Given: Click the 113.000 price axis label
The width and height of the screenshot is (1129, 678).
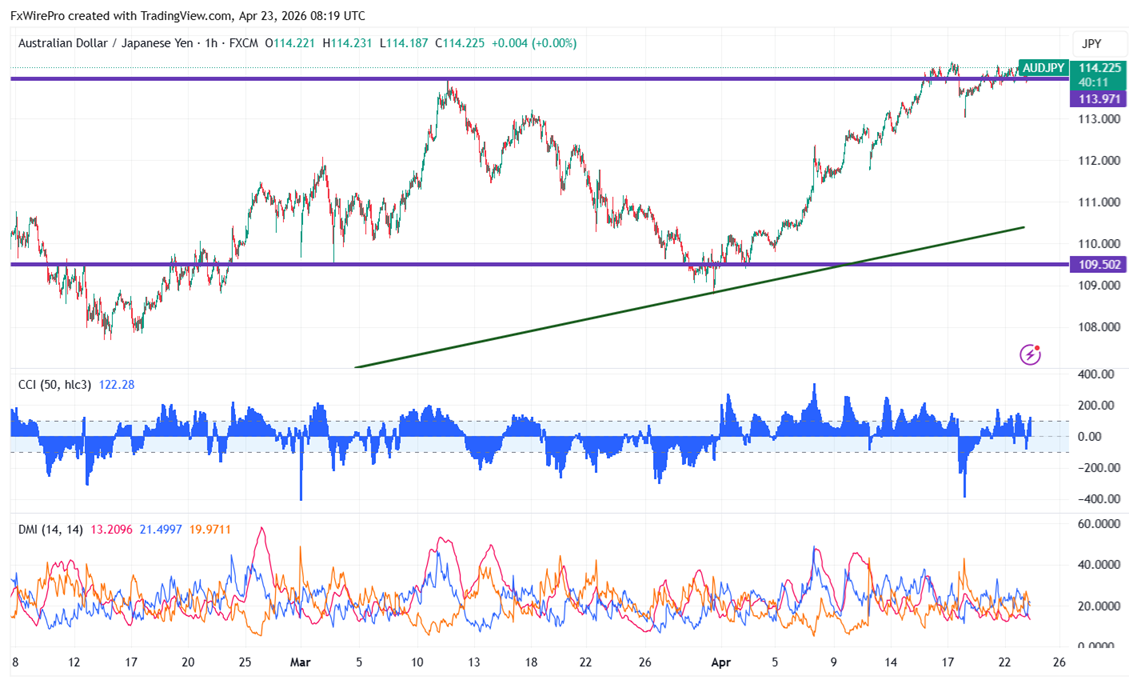Looking at the screenshot, I should pos(1099,119).
